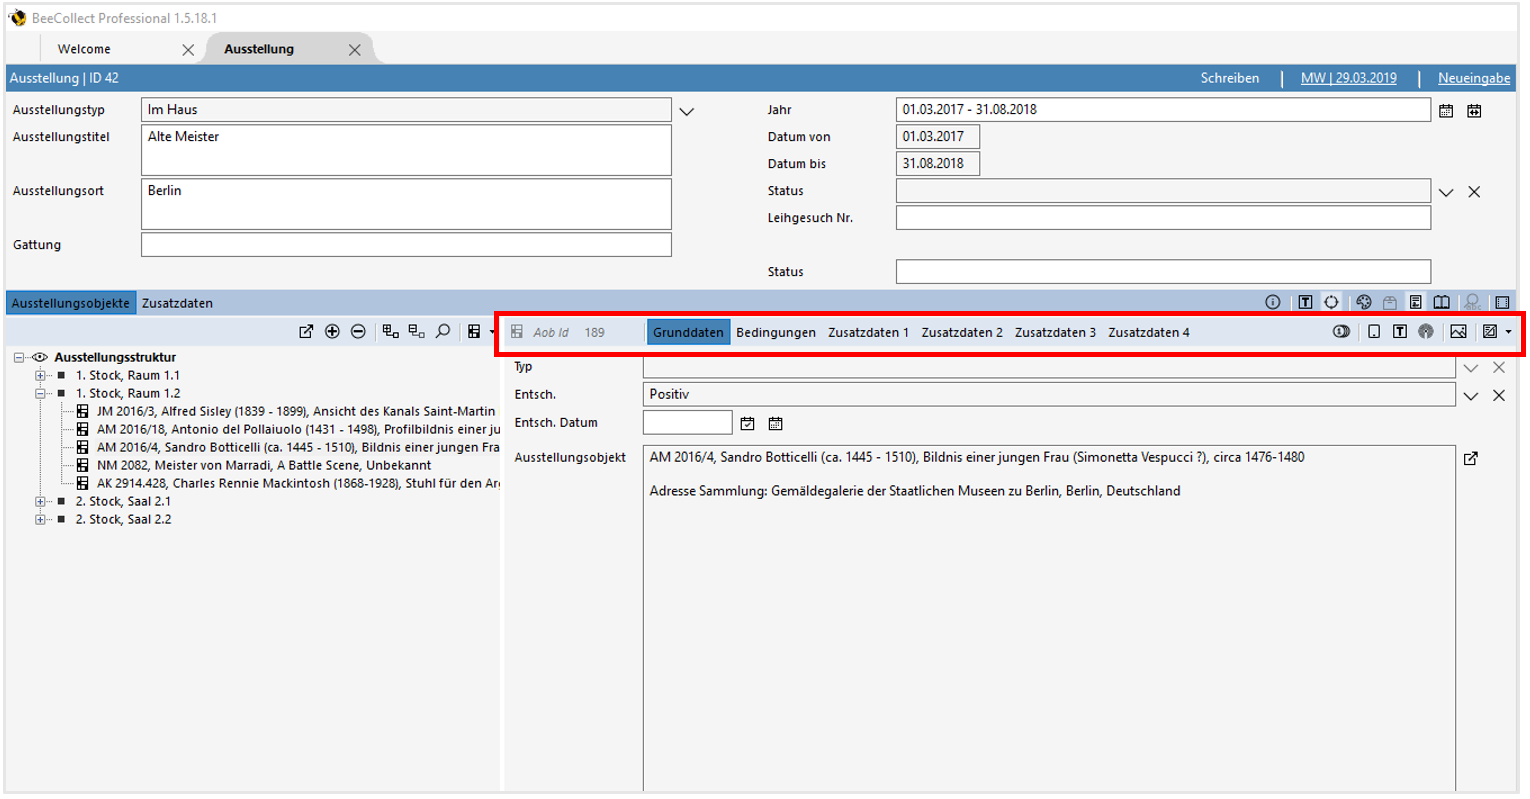Click the circled plus icon above the tree
This screenshot has width=1530, height=799.
(332, 332)
